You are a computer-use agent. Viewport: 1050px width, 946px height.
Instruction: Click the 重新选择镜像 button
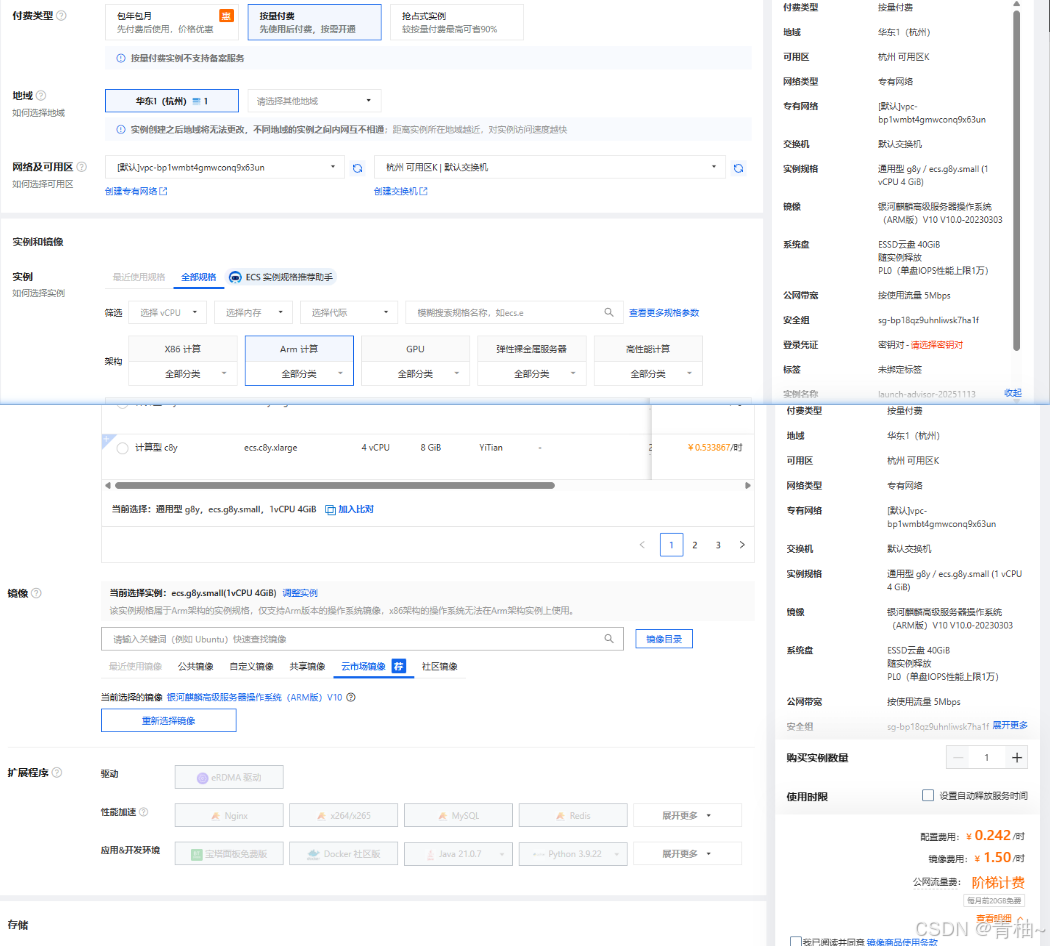(168, 721)
